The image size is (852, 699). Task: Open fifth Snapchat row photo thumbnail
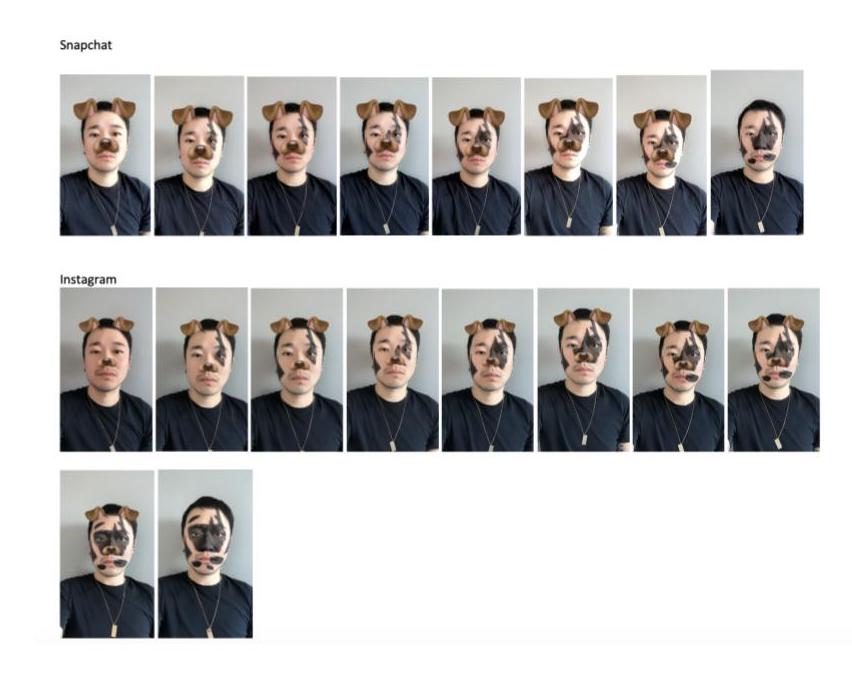[477, 157]
